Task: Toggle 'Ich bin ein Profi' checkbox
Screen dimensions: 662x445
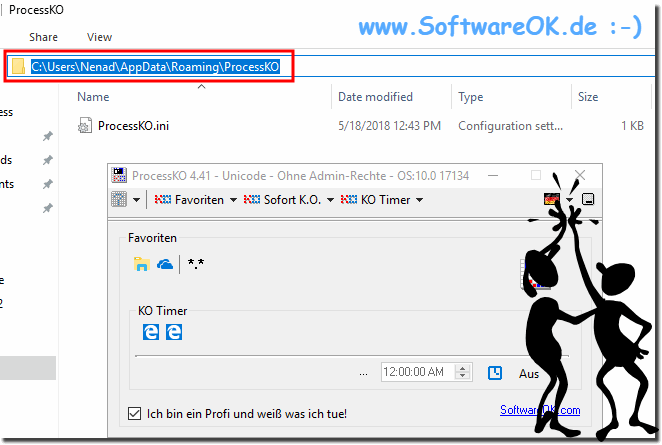Action: click(x=135, y=413)
